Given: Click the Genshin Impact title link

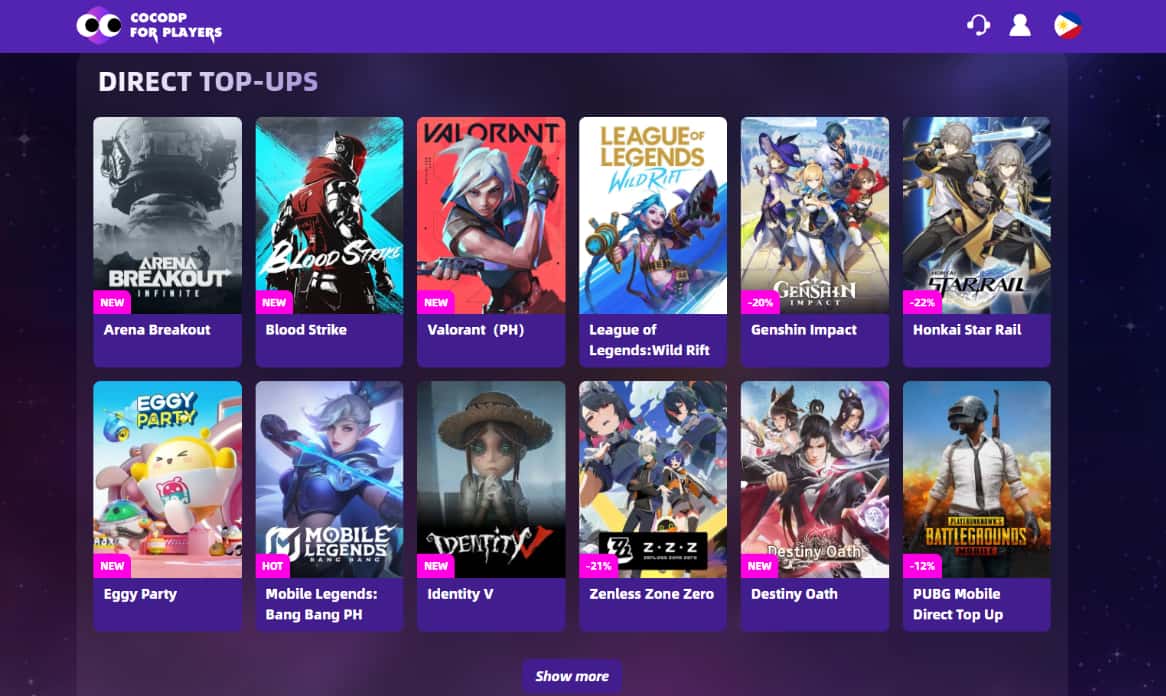Looking at the screenshot, I should (804, 329).
